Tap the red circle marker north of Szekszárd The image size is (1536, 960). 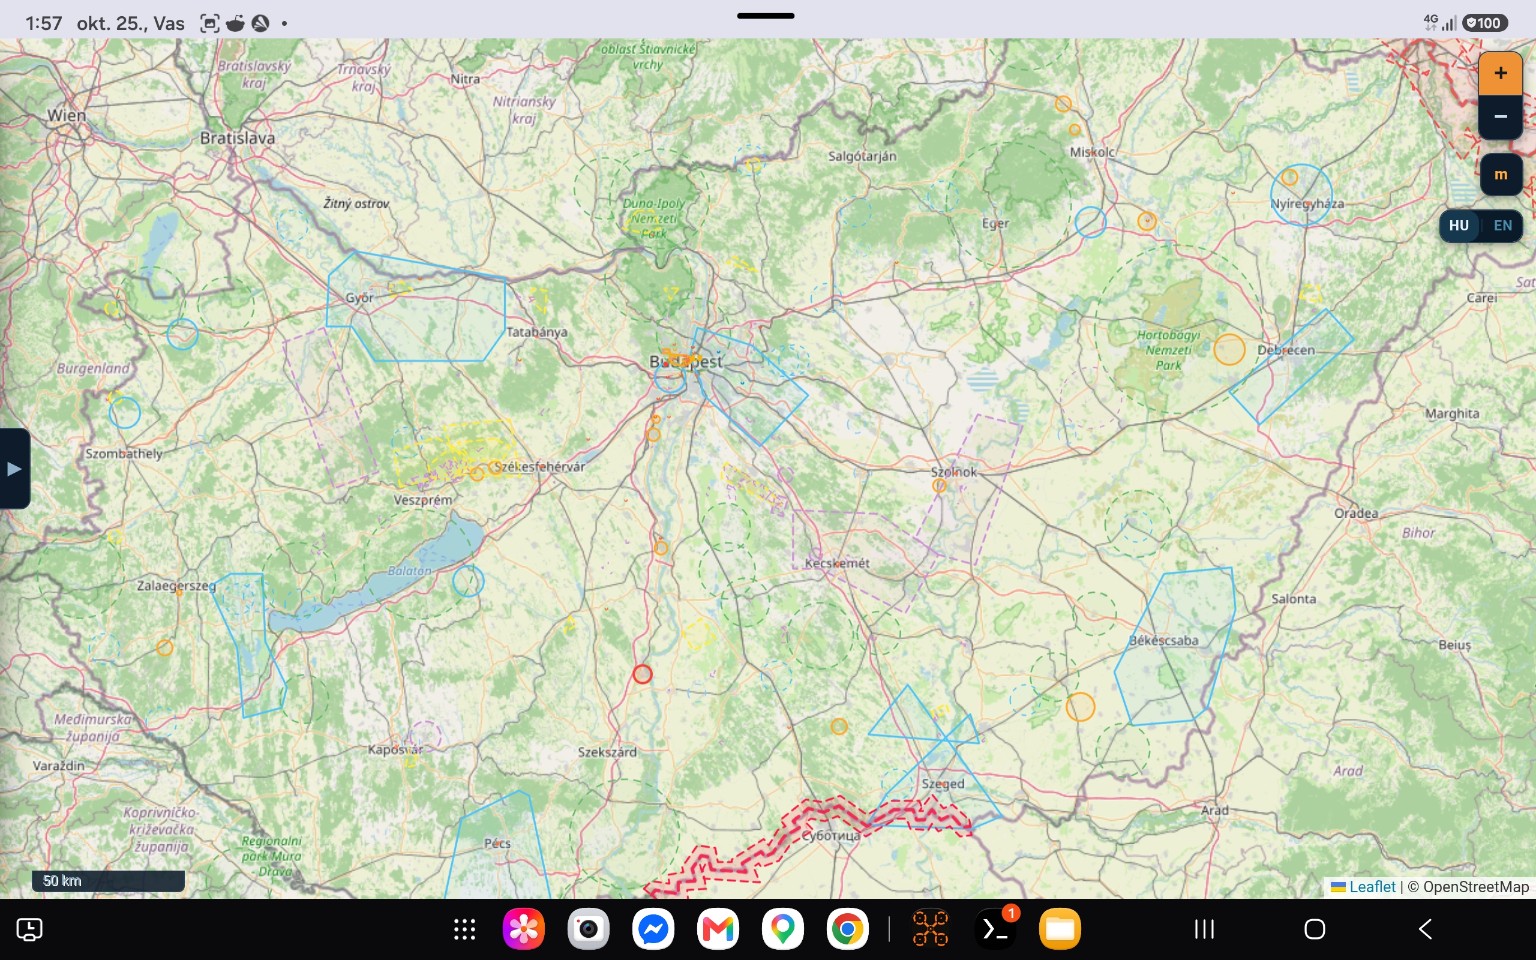click(643, 675)
